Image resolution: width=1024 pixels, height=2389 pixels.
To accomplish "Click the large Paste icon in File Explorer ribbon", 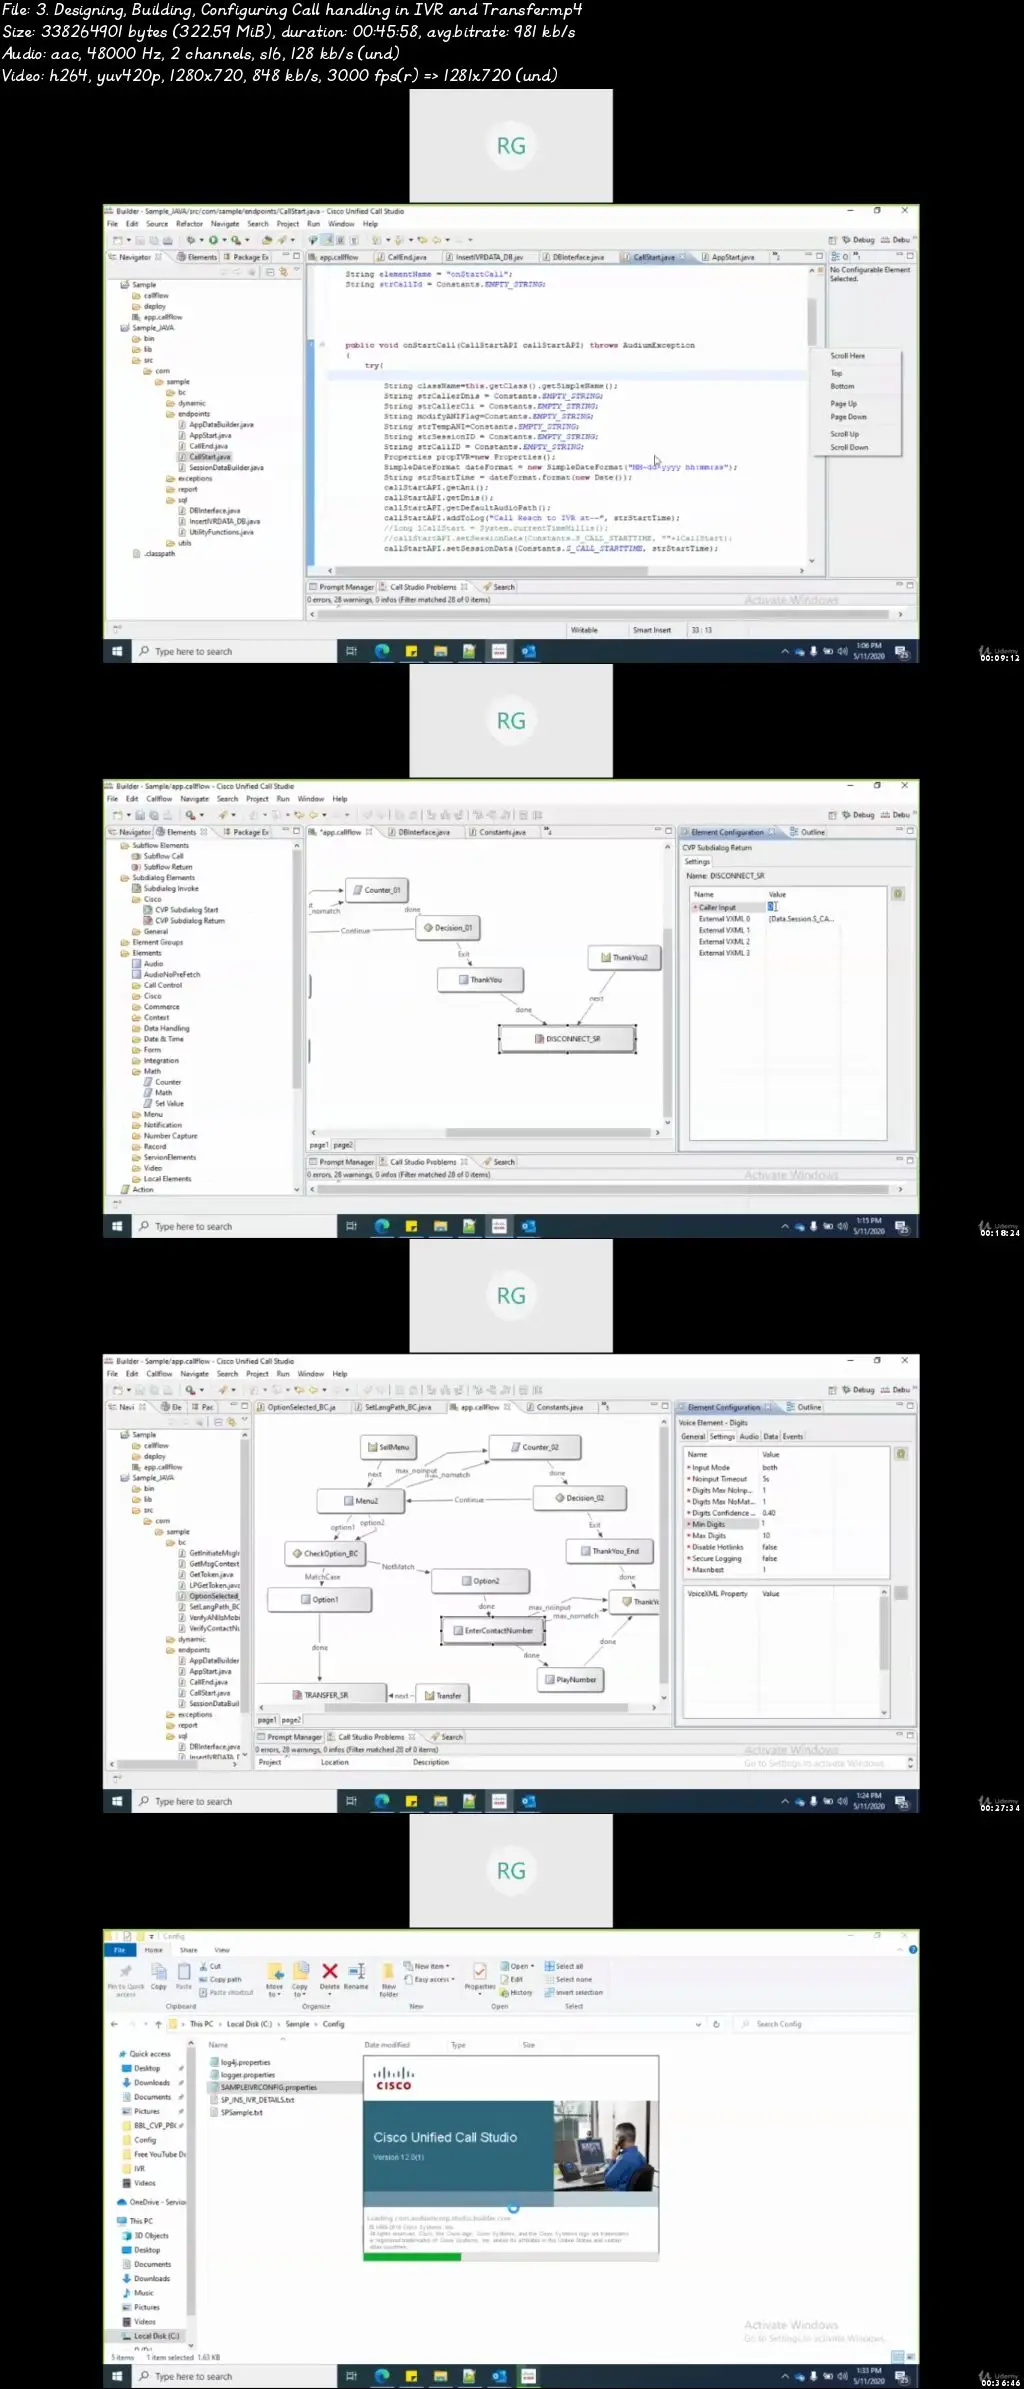I will click(x=184, y=1977).
